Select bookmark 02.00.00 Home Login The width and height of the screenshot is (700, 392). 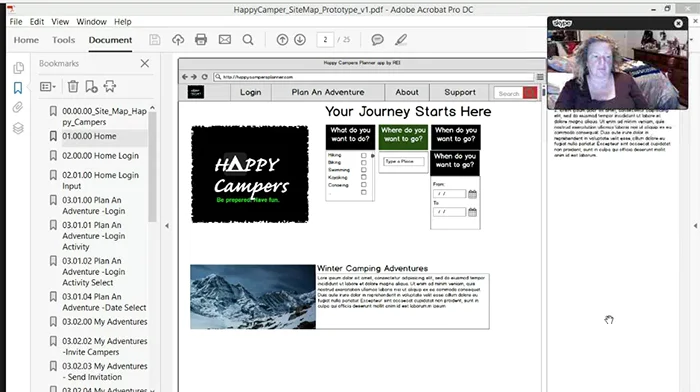coord(100,156)
